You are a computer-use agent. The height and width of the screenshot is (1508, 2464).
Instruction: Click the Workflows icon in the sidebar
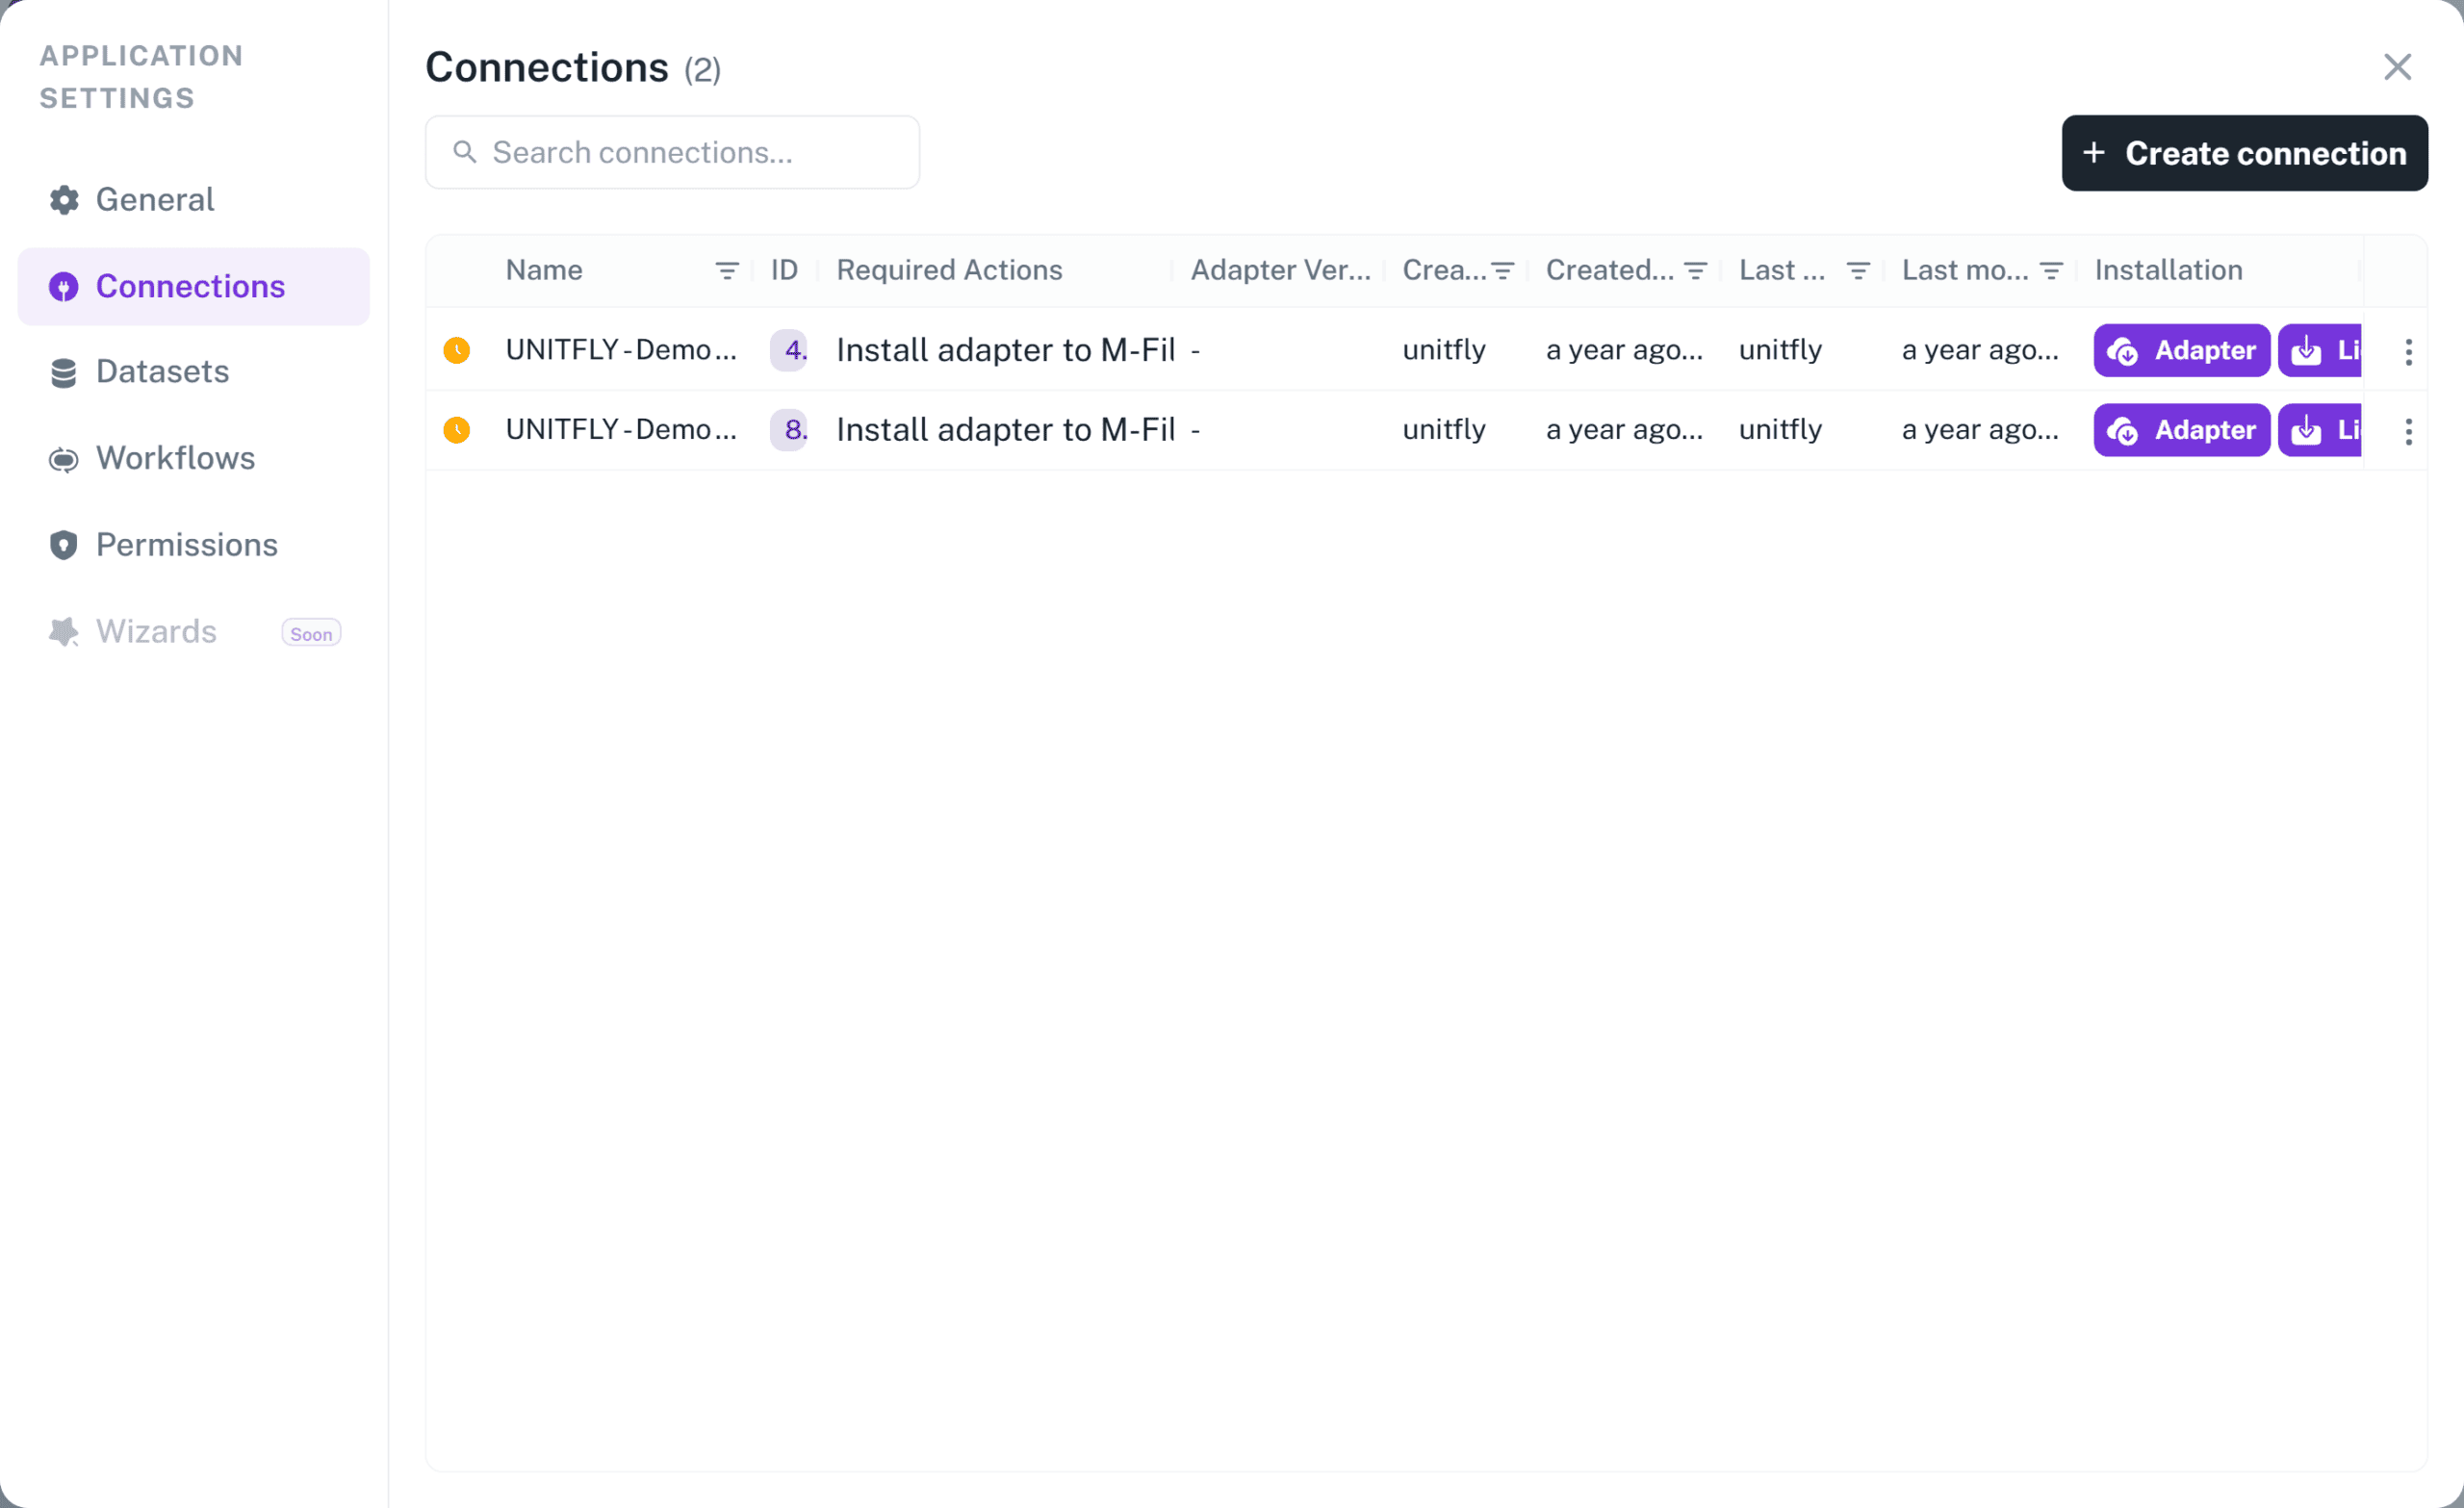(64, 459)
